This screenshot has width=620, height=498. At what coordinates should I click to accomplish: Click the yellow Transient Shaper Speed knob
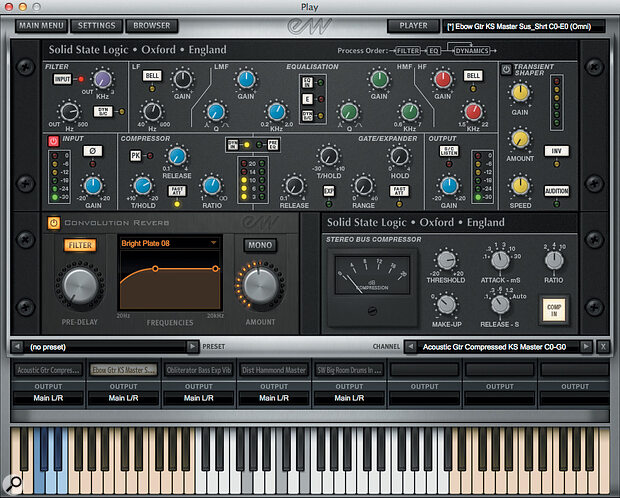520,186
